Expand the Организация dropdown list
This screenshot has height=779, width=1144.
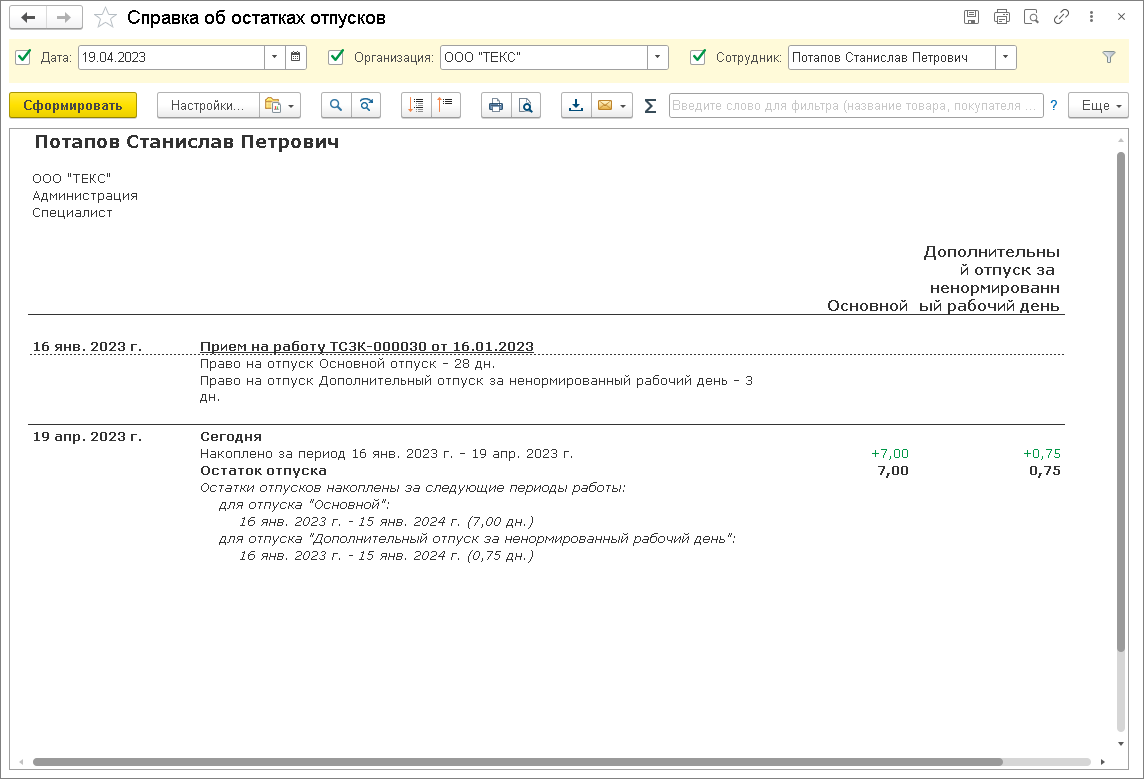click(x=657, y=57)
